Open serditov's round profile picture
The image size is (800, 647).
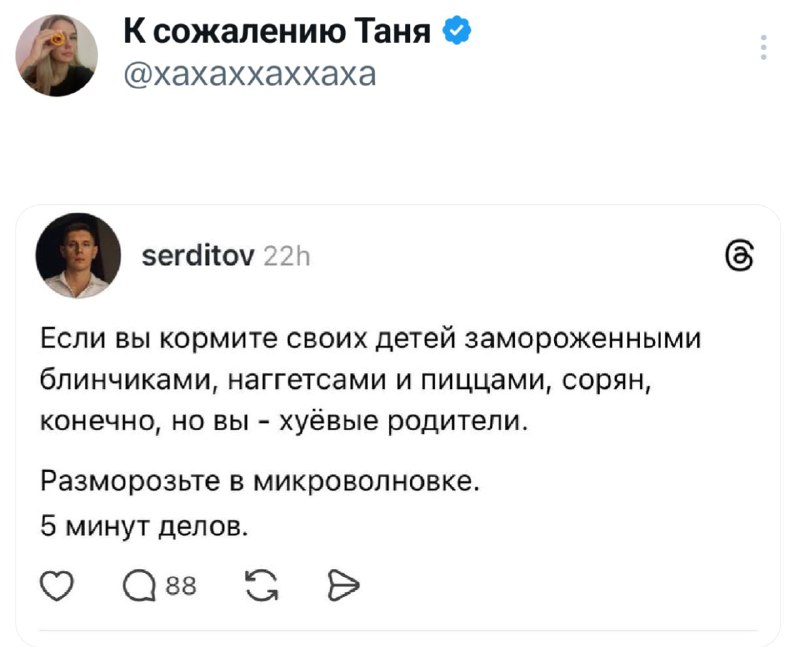[x=78, y=255]
